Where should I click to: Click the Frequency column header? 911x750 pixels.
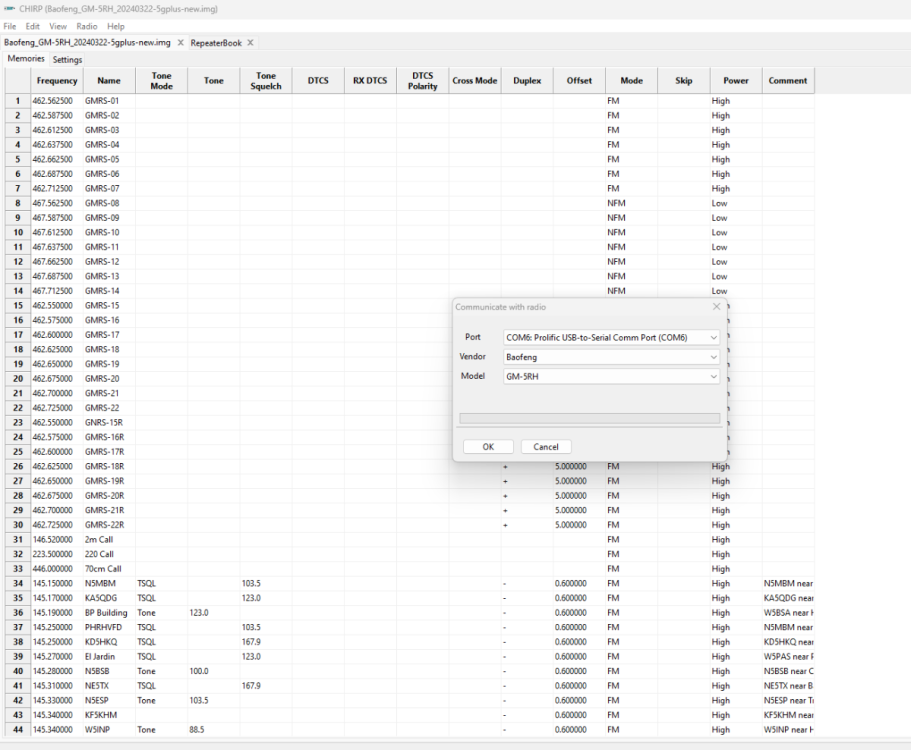coord(57,81)
